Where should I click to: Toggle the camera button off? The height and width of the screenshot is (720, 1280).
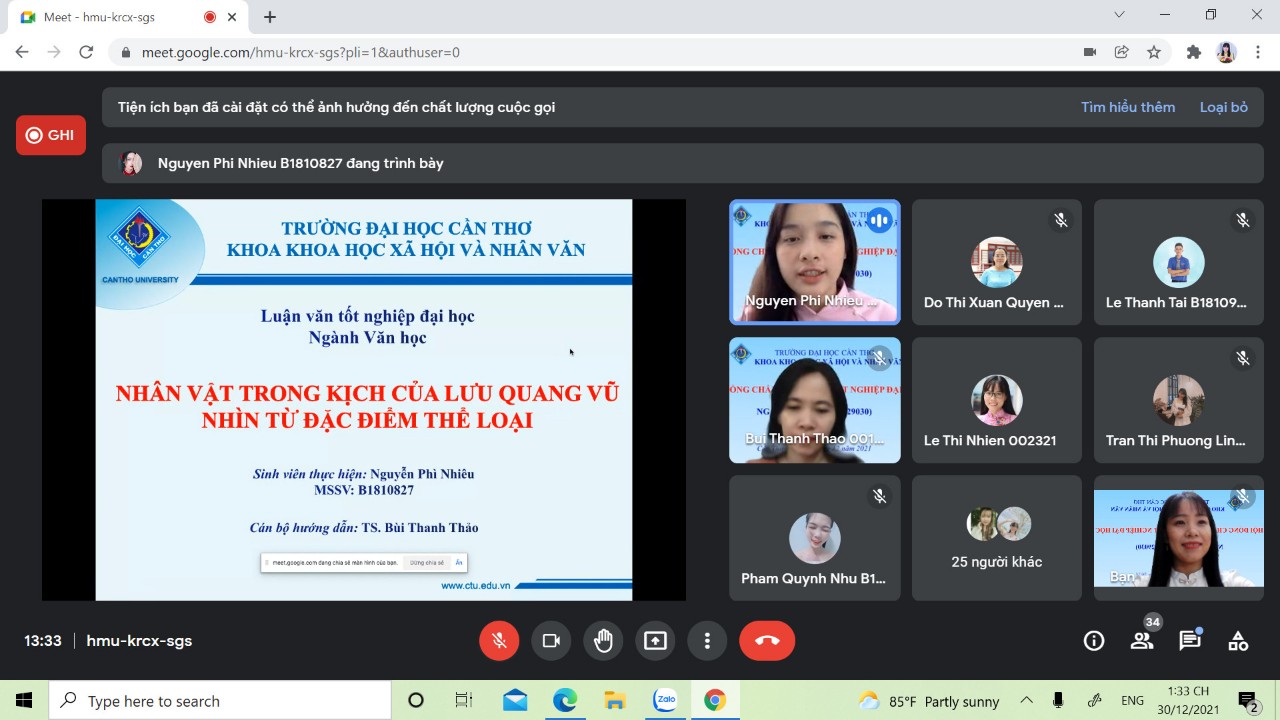551,641
